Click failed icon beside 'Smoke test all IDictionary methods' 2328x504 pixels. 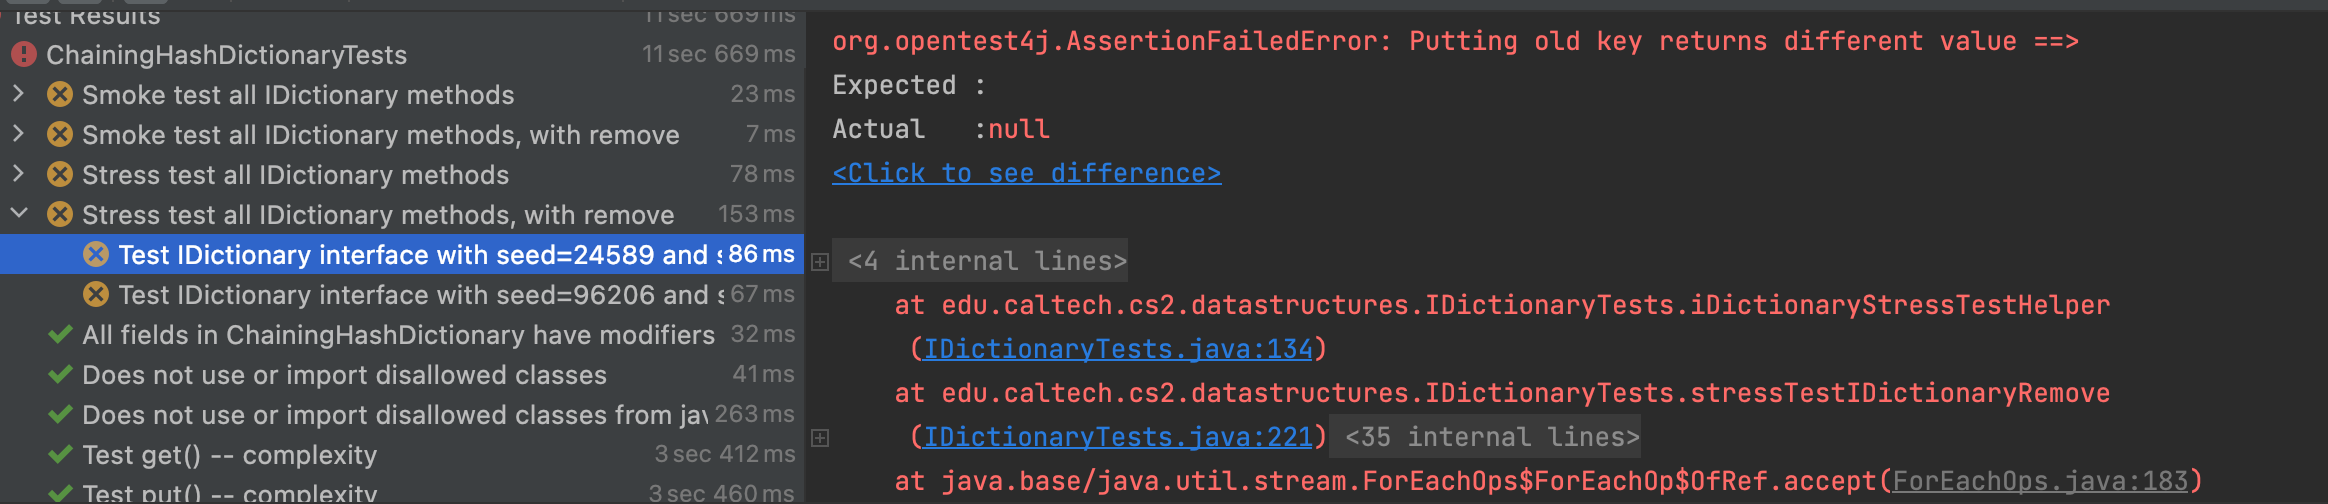60,95
